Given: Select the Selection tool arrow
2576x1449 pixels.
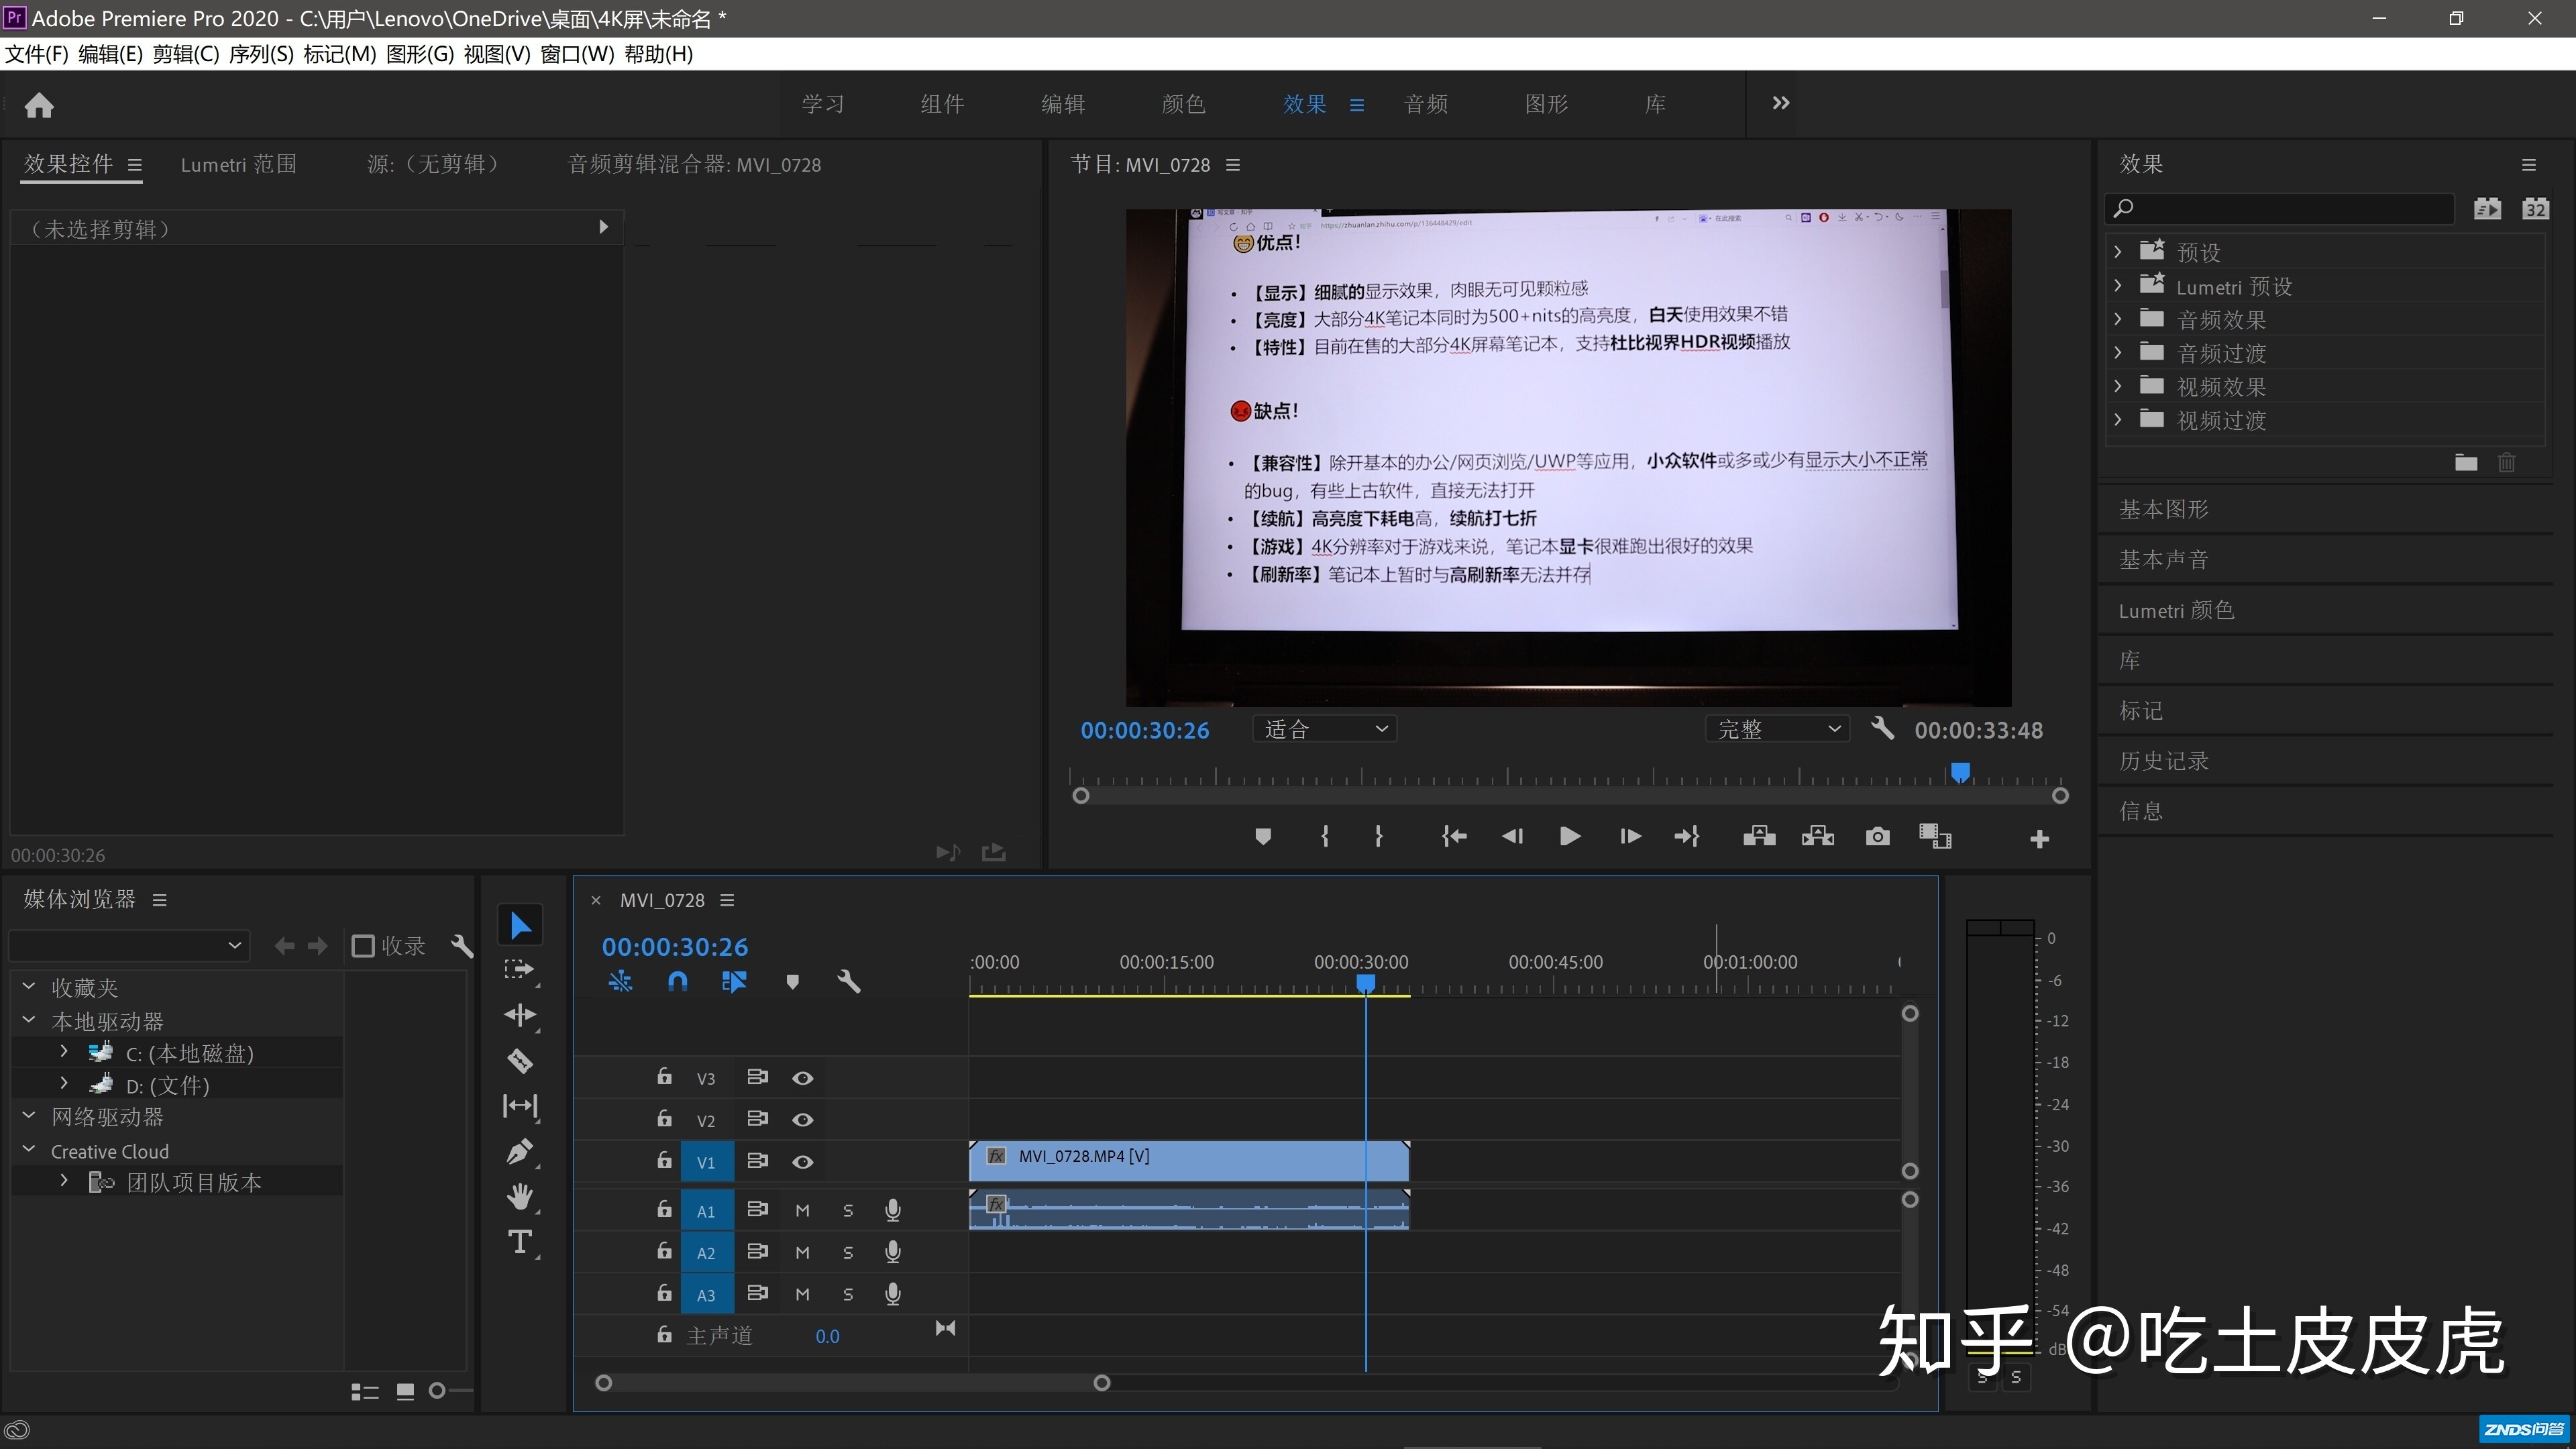Looking at the screenshot, I should [x=520, y=925].
